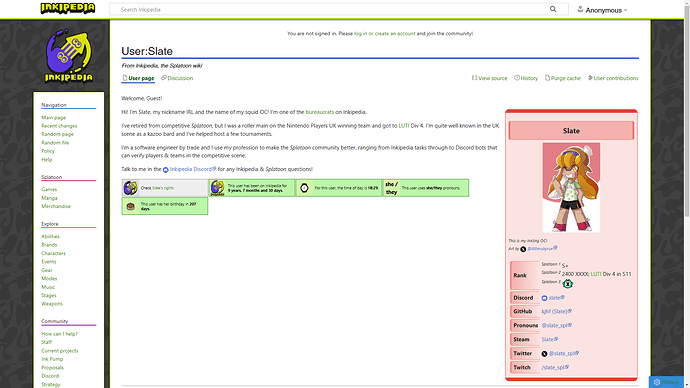Image resolution: width=690 pixels, height=388 pixels.
Task: Click the X icon beside artist credit
Action: click(523, 249)
